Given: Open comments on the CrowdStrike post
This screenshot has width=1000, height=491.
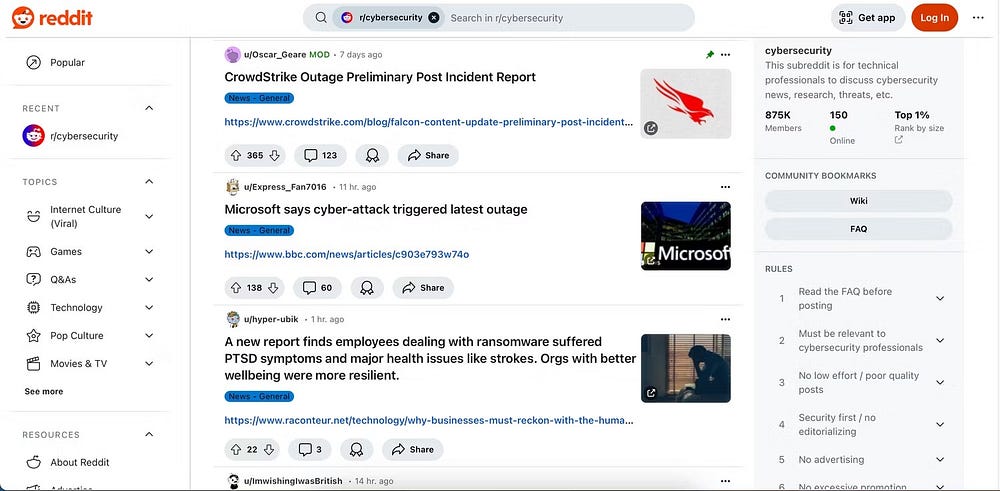Looking at the screenshot, I should (321, 155).
